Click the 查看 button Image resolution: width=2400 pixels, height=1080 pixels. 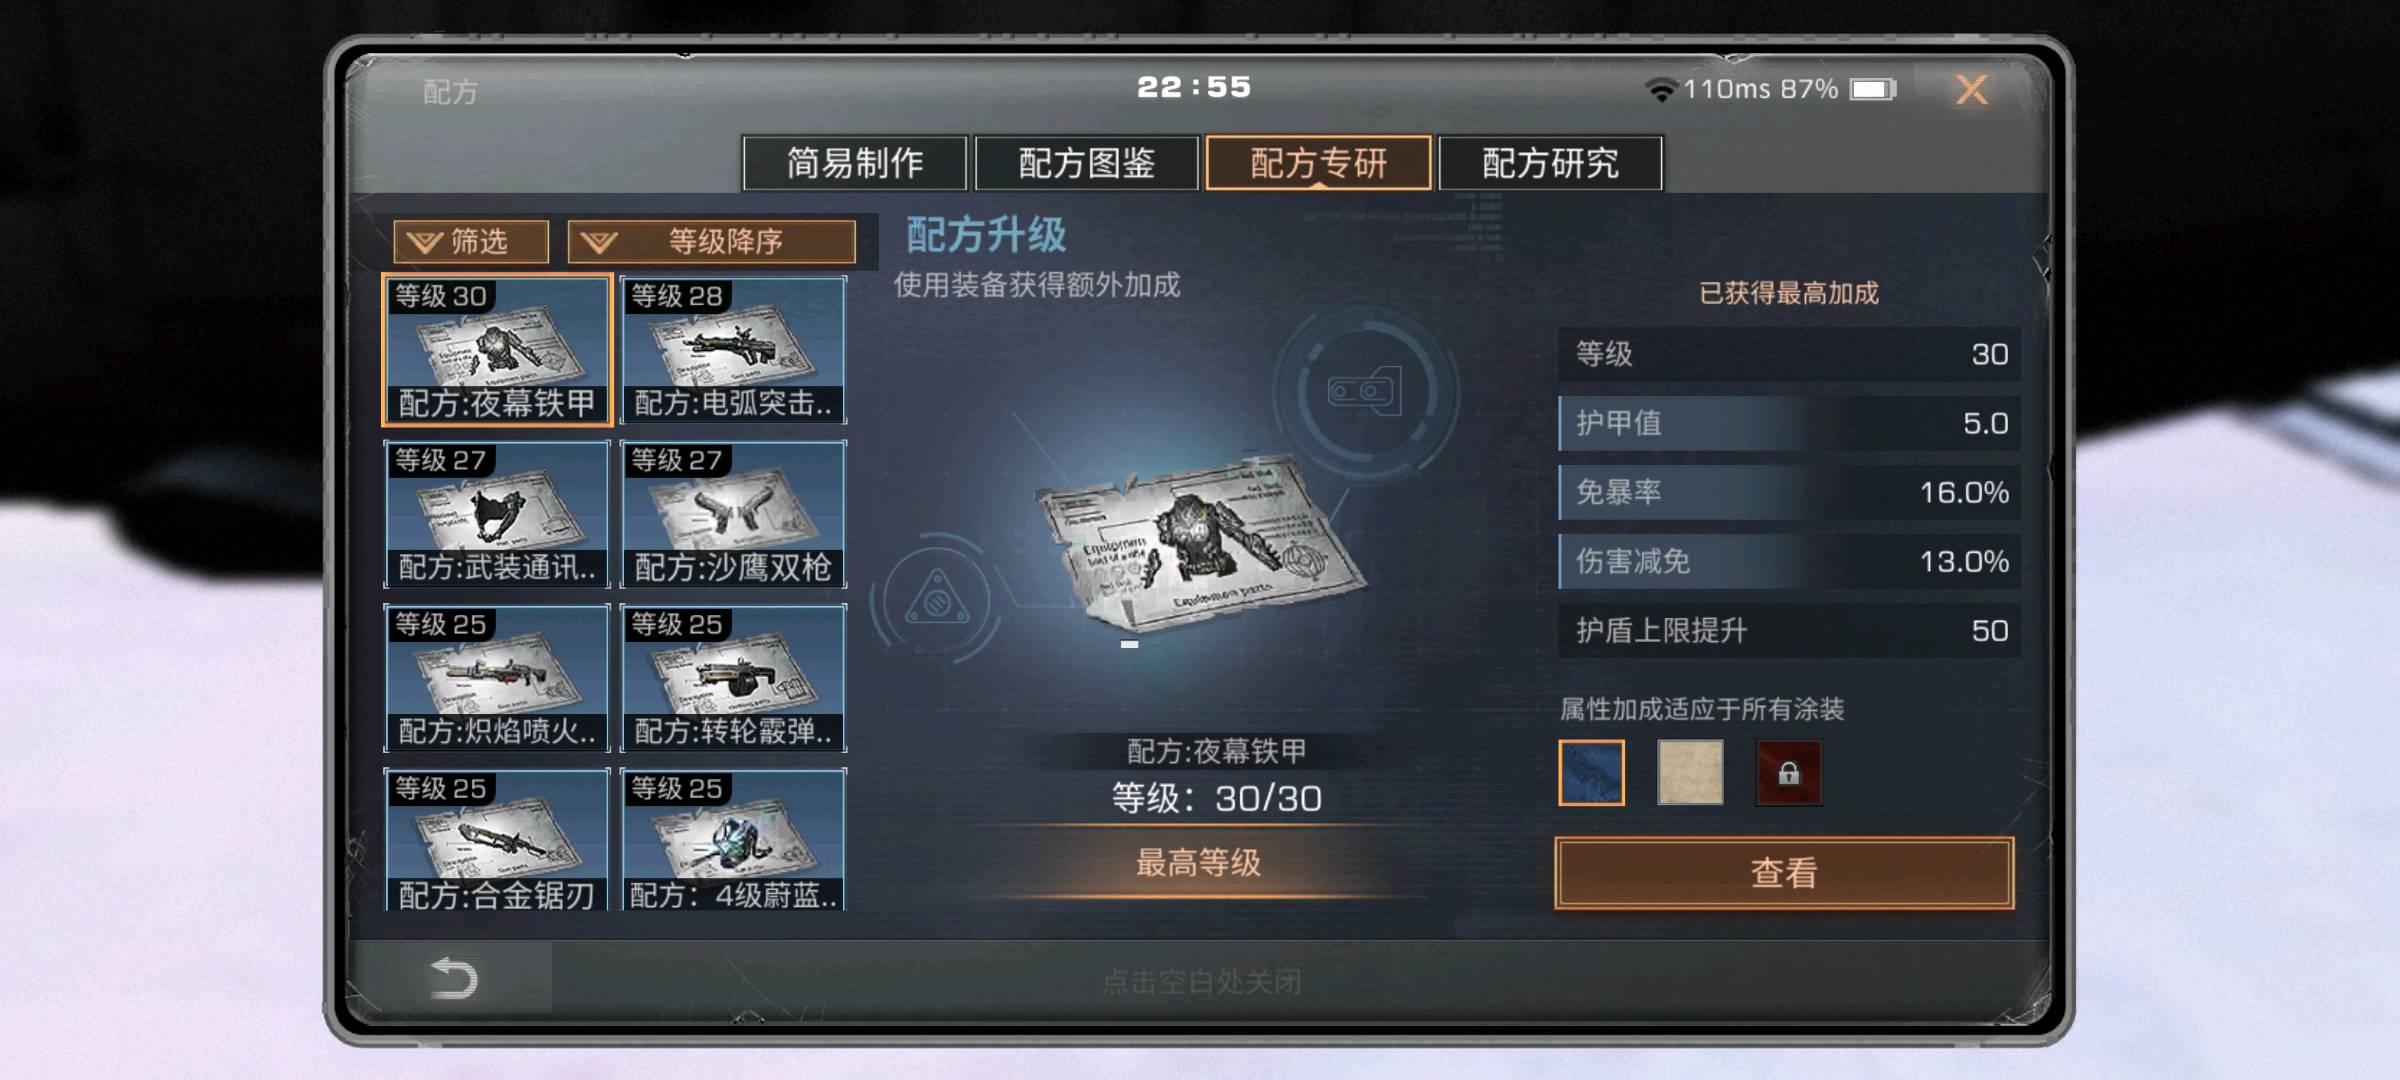1785,873
